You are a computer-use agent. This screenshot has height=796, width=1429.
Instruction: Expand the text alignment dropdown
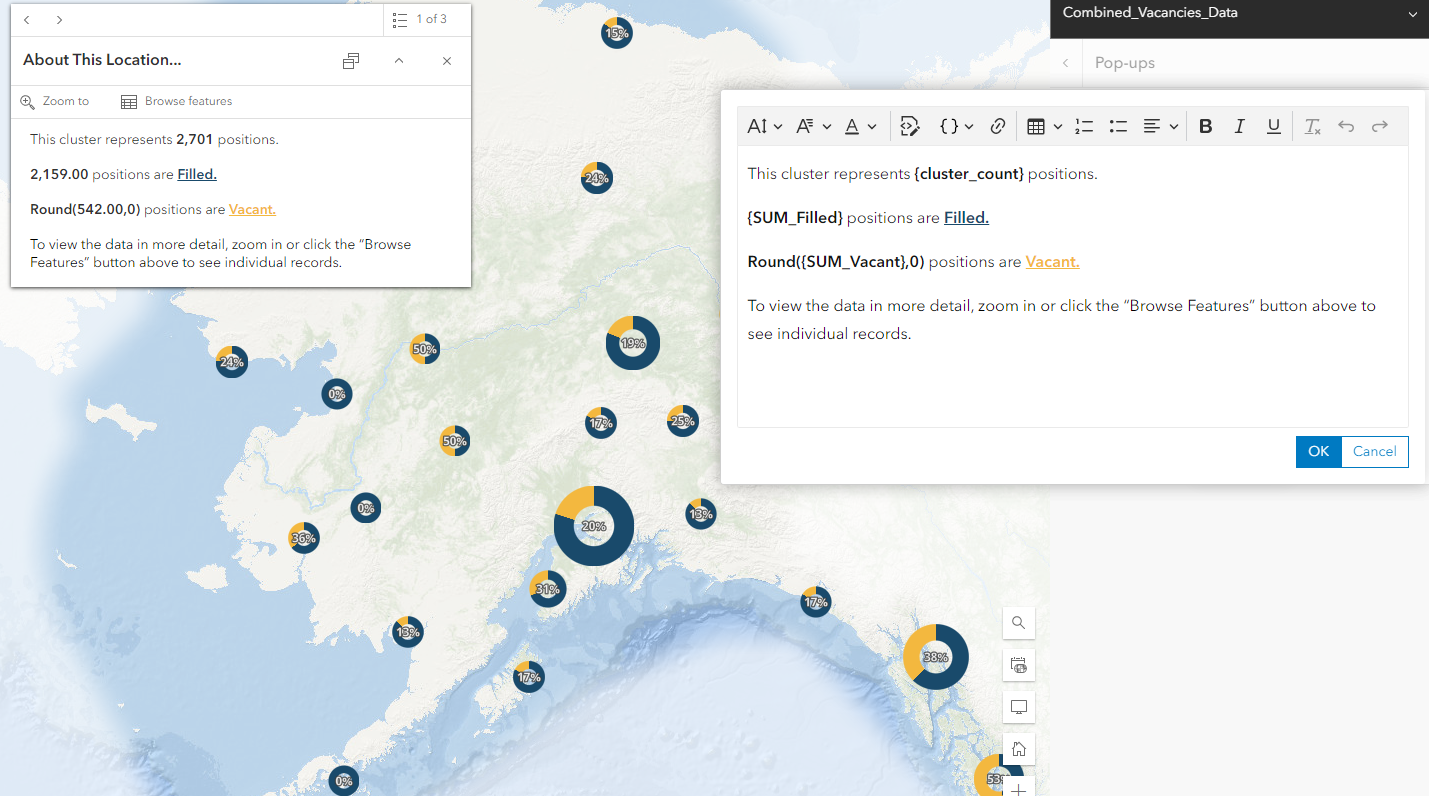tap(1161, 126)
